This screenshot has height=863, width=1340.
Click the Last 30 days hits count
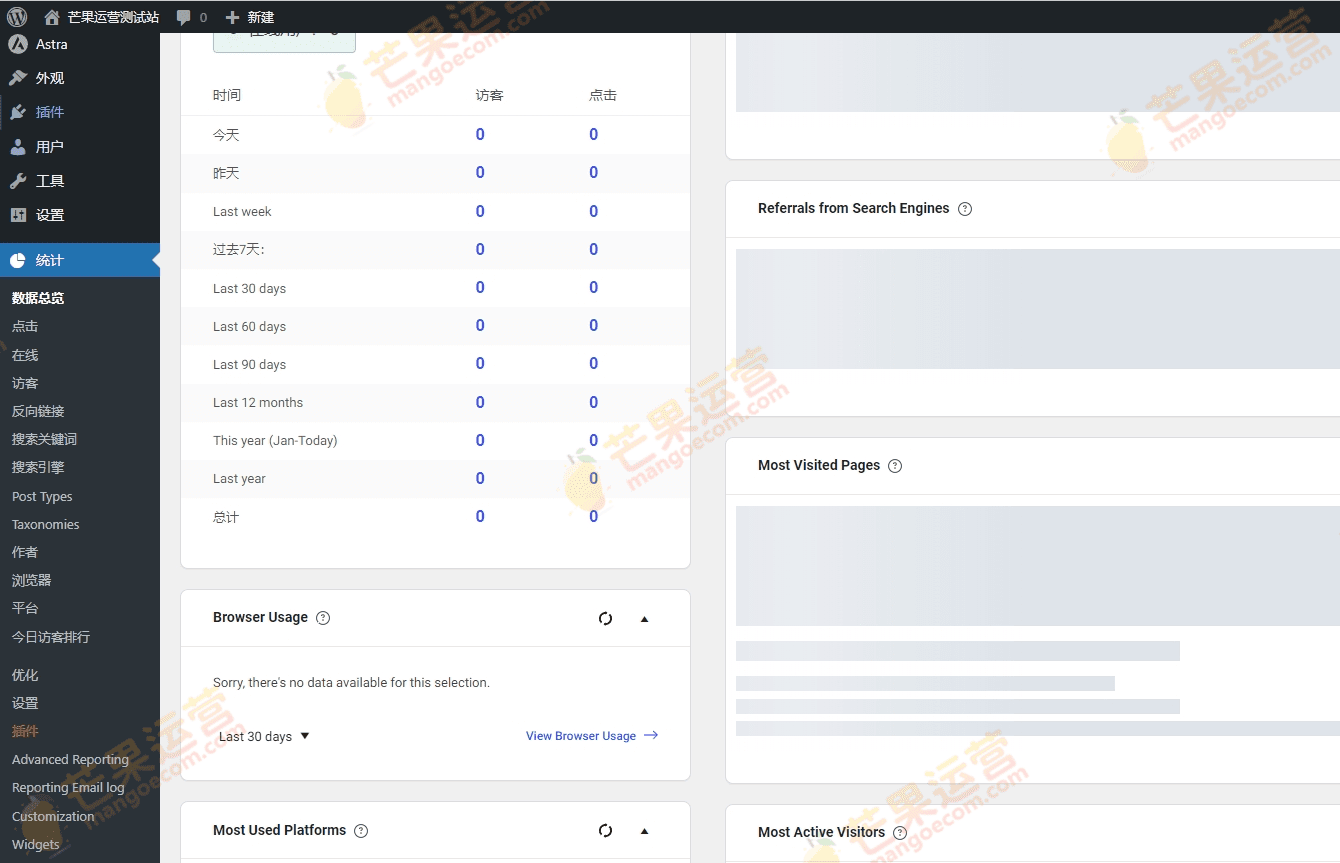pos(593,287)
